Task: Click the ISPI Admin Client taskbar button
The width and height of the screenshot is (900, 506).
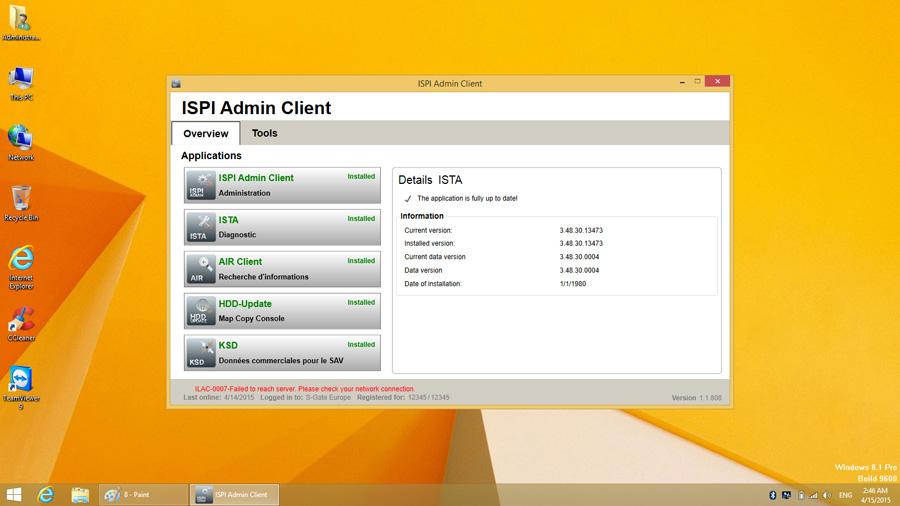Action: [235, 495]
